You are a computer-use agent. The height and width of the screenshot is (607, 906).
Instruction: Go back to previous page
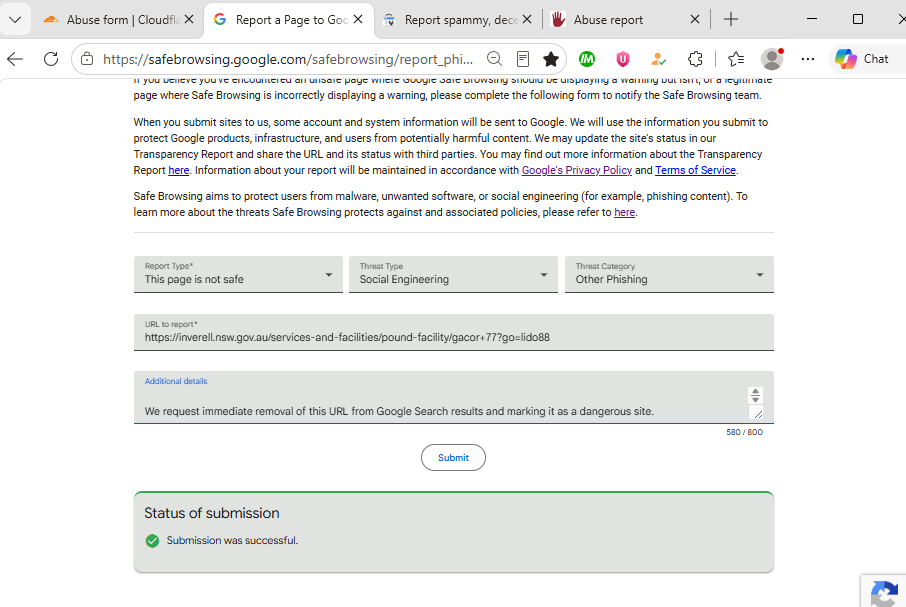click(15, 59)
